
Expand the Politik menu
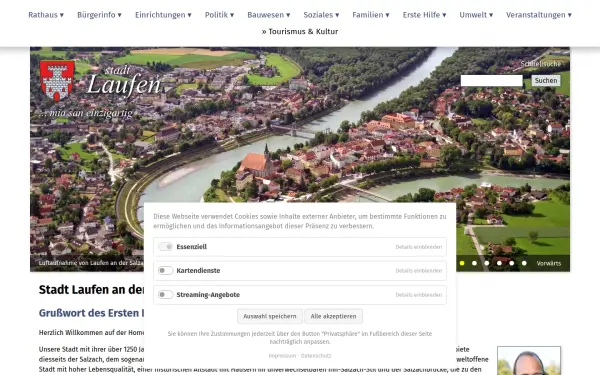click(x=219, y=15)
